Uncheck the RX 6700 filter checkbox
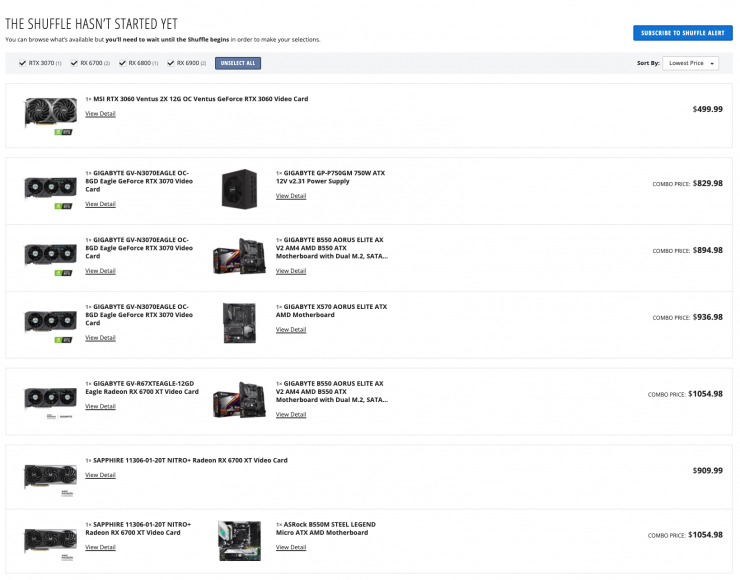Image resolution: width=740 pixels, height=580 pixels. point(74,63)
